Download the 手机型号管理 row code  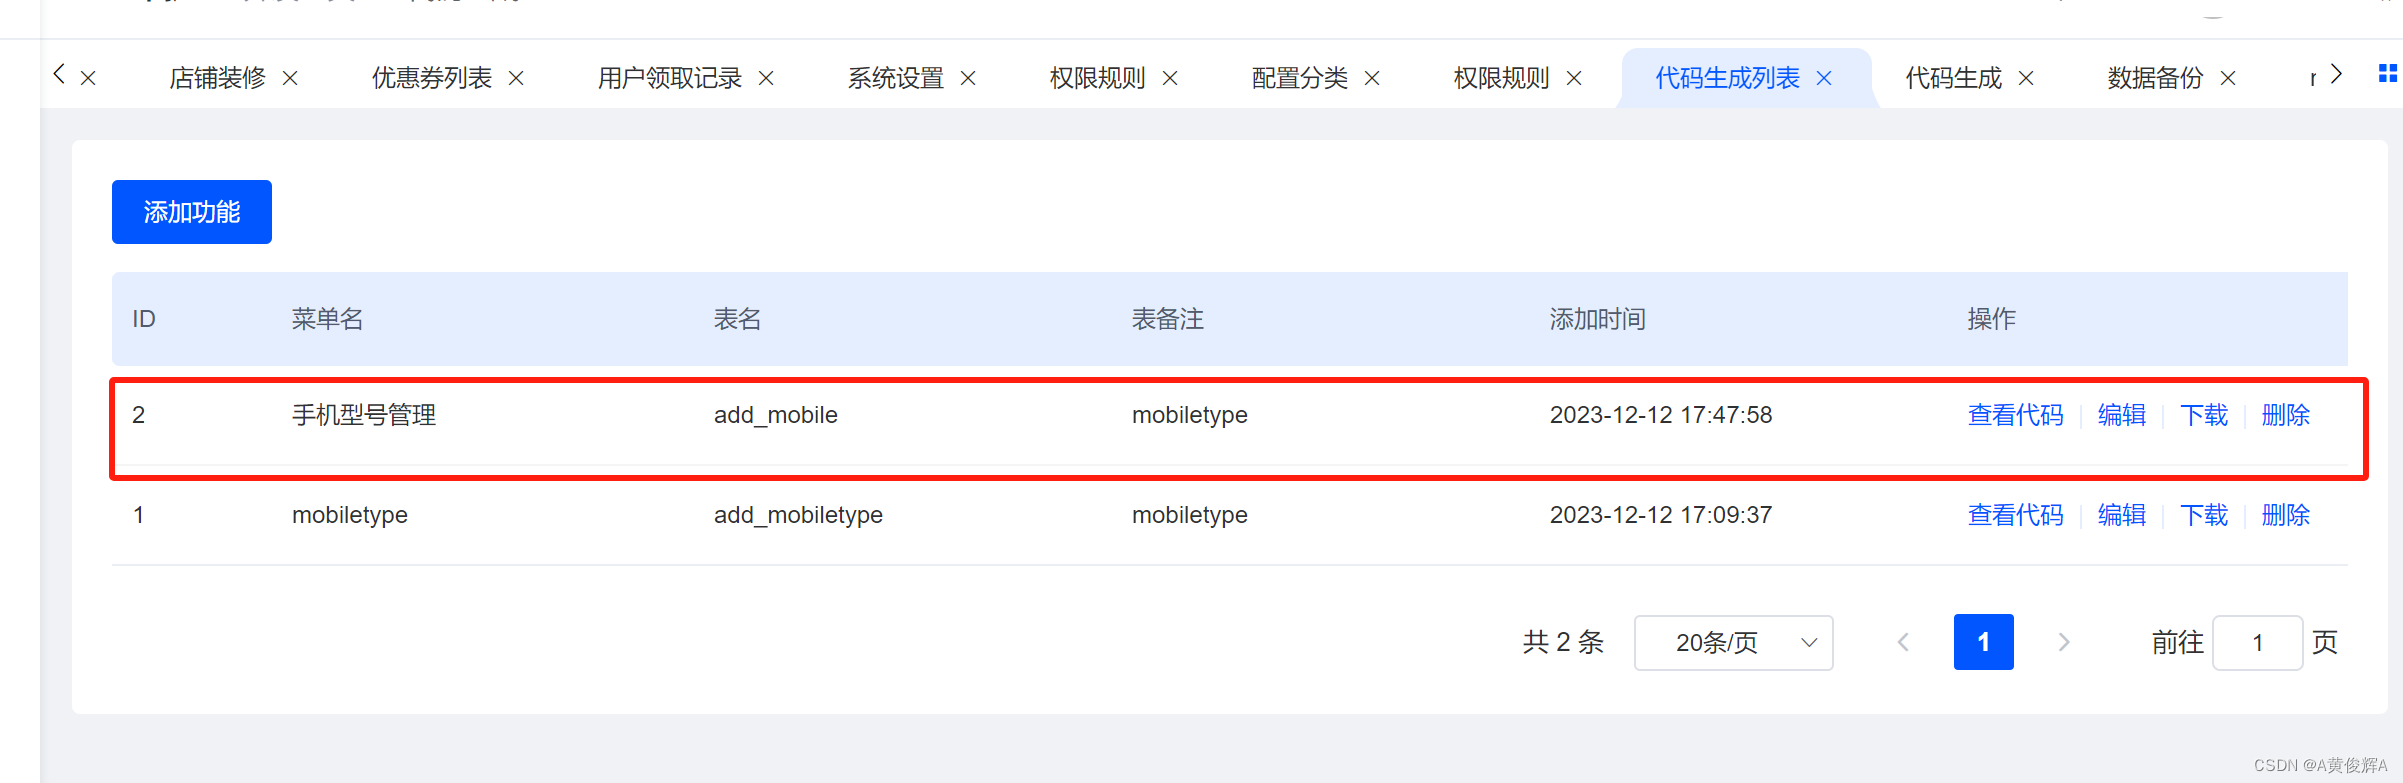pyautogui.click(x=2204, y=415)
